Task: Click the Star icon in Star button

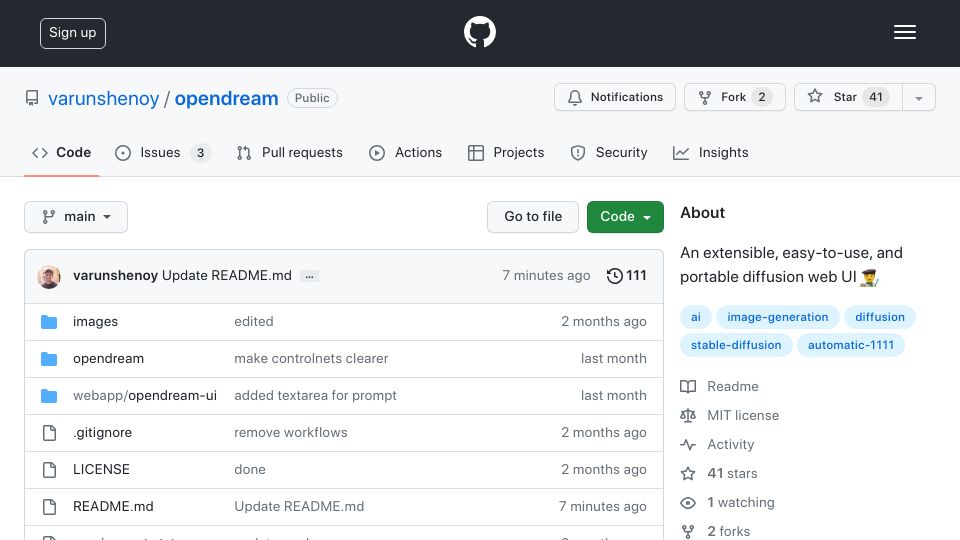Action: point(814,96)
